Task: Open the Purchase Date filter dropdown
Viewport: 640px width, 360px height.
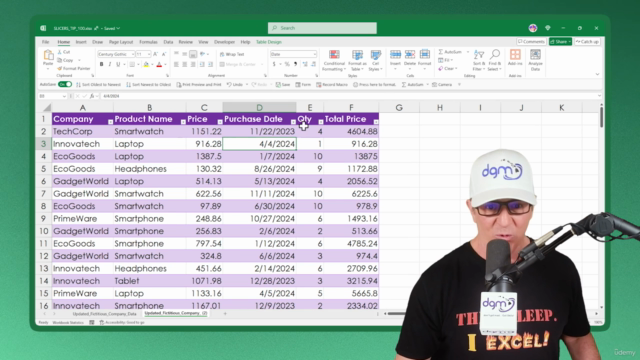Action: pyautogui.click(x=293, y=122)
